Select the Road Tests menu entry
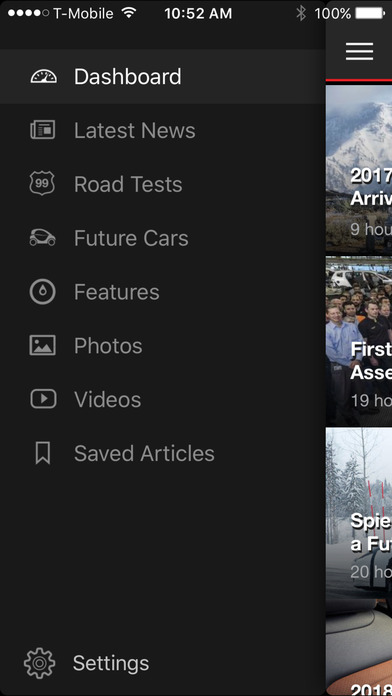 128,184
